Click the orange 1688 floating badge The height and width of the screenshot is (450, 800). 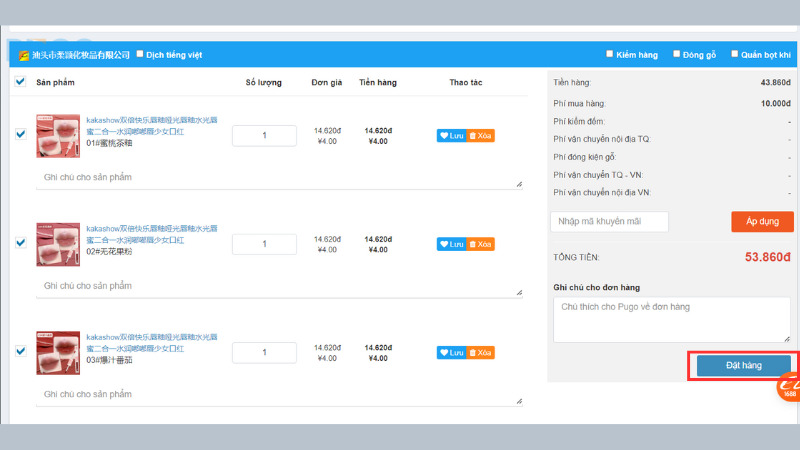789,385
